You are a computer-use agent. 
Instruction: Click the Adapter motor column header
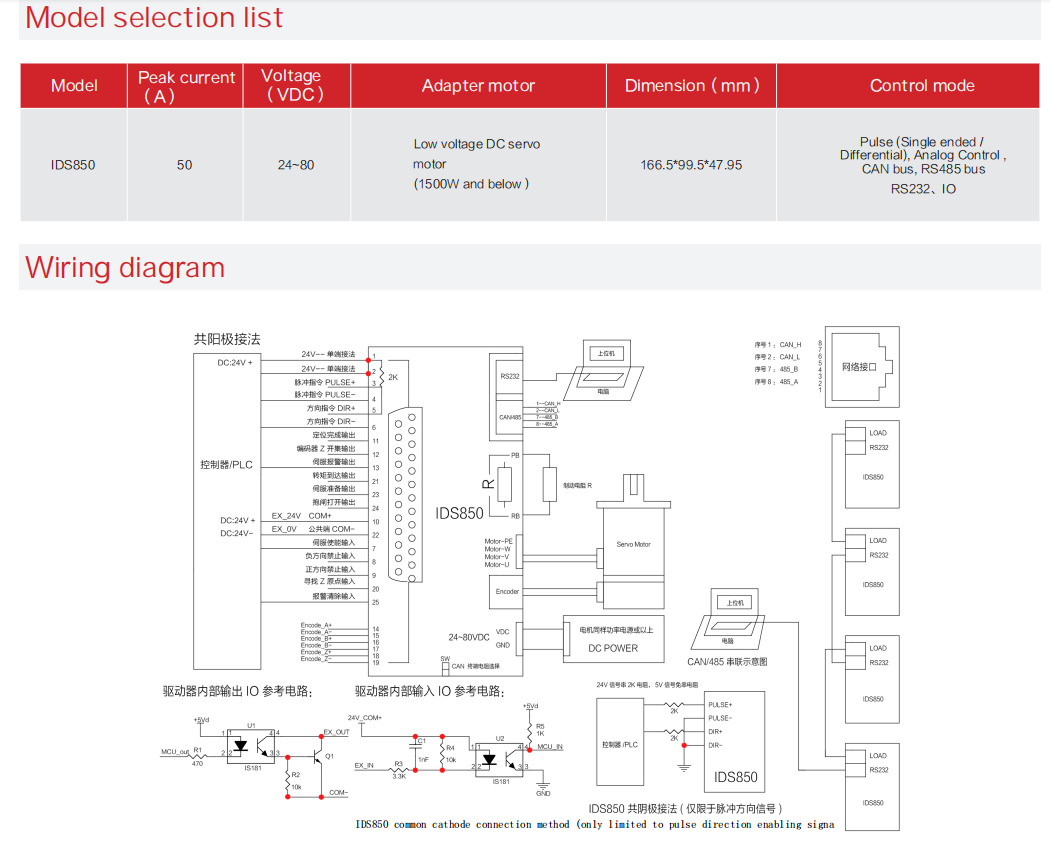[x=478, y=86]
